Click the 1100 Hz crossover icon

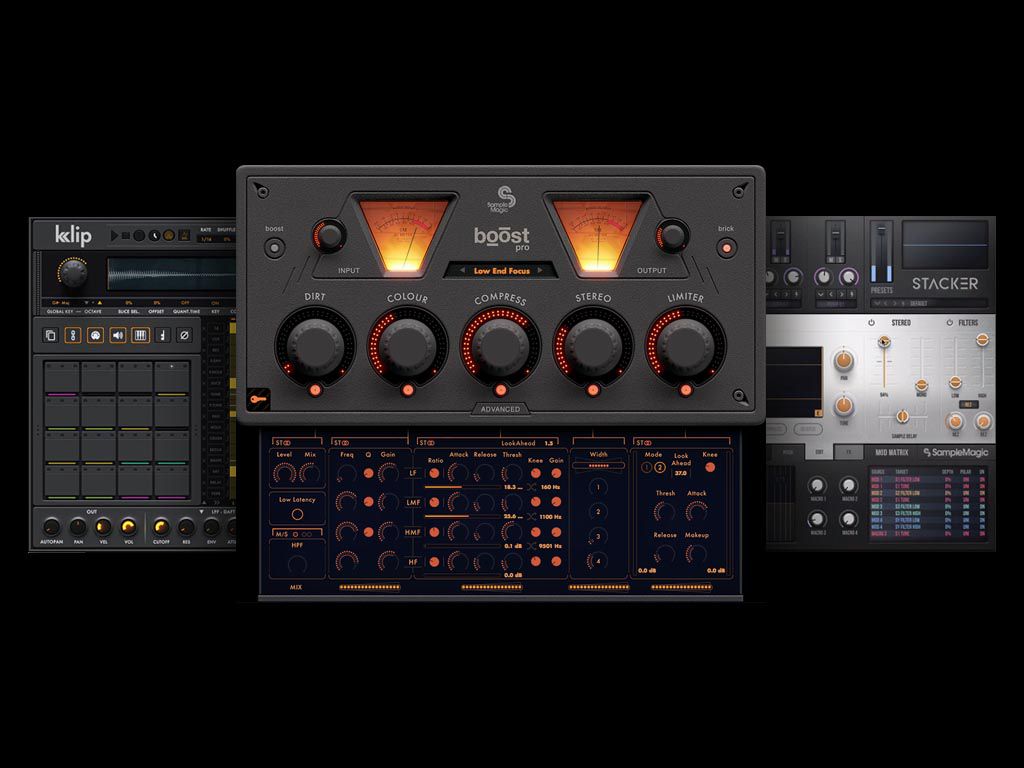532,517
